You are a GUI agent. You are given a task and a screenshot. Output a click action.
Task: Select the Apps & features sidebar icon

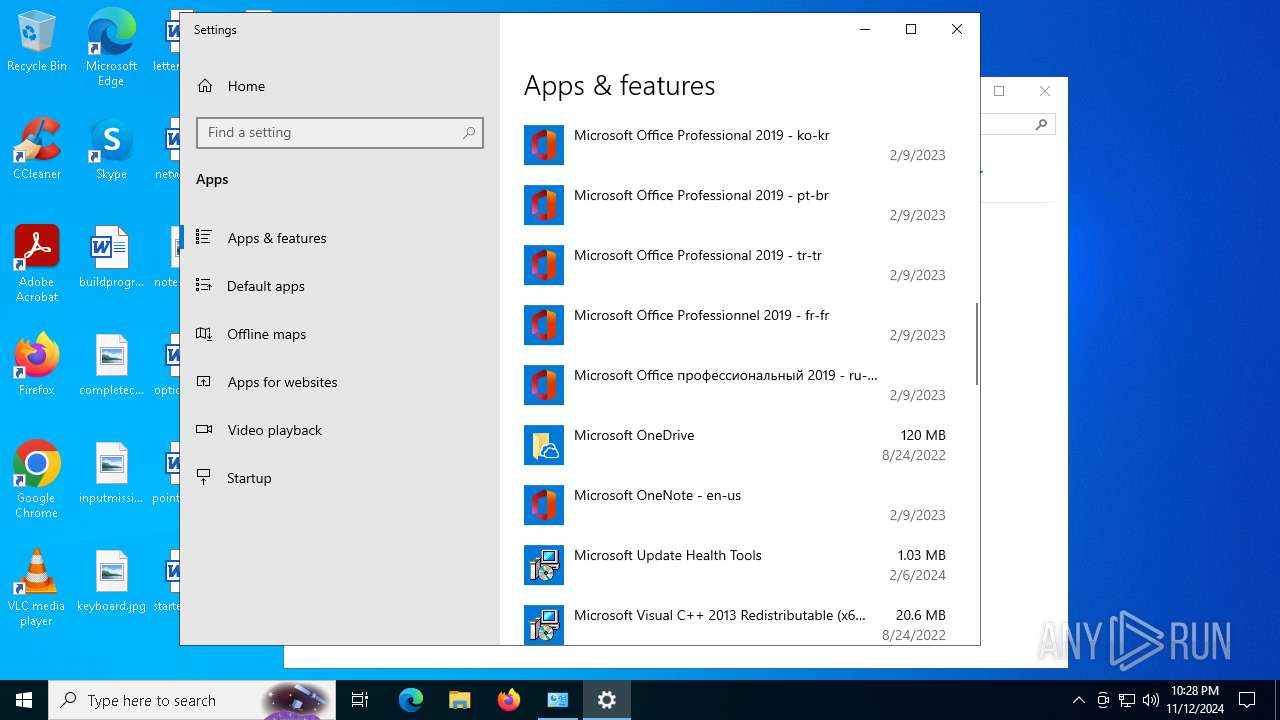[x=204, y=237]
